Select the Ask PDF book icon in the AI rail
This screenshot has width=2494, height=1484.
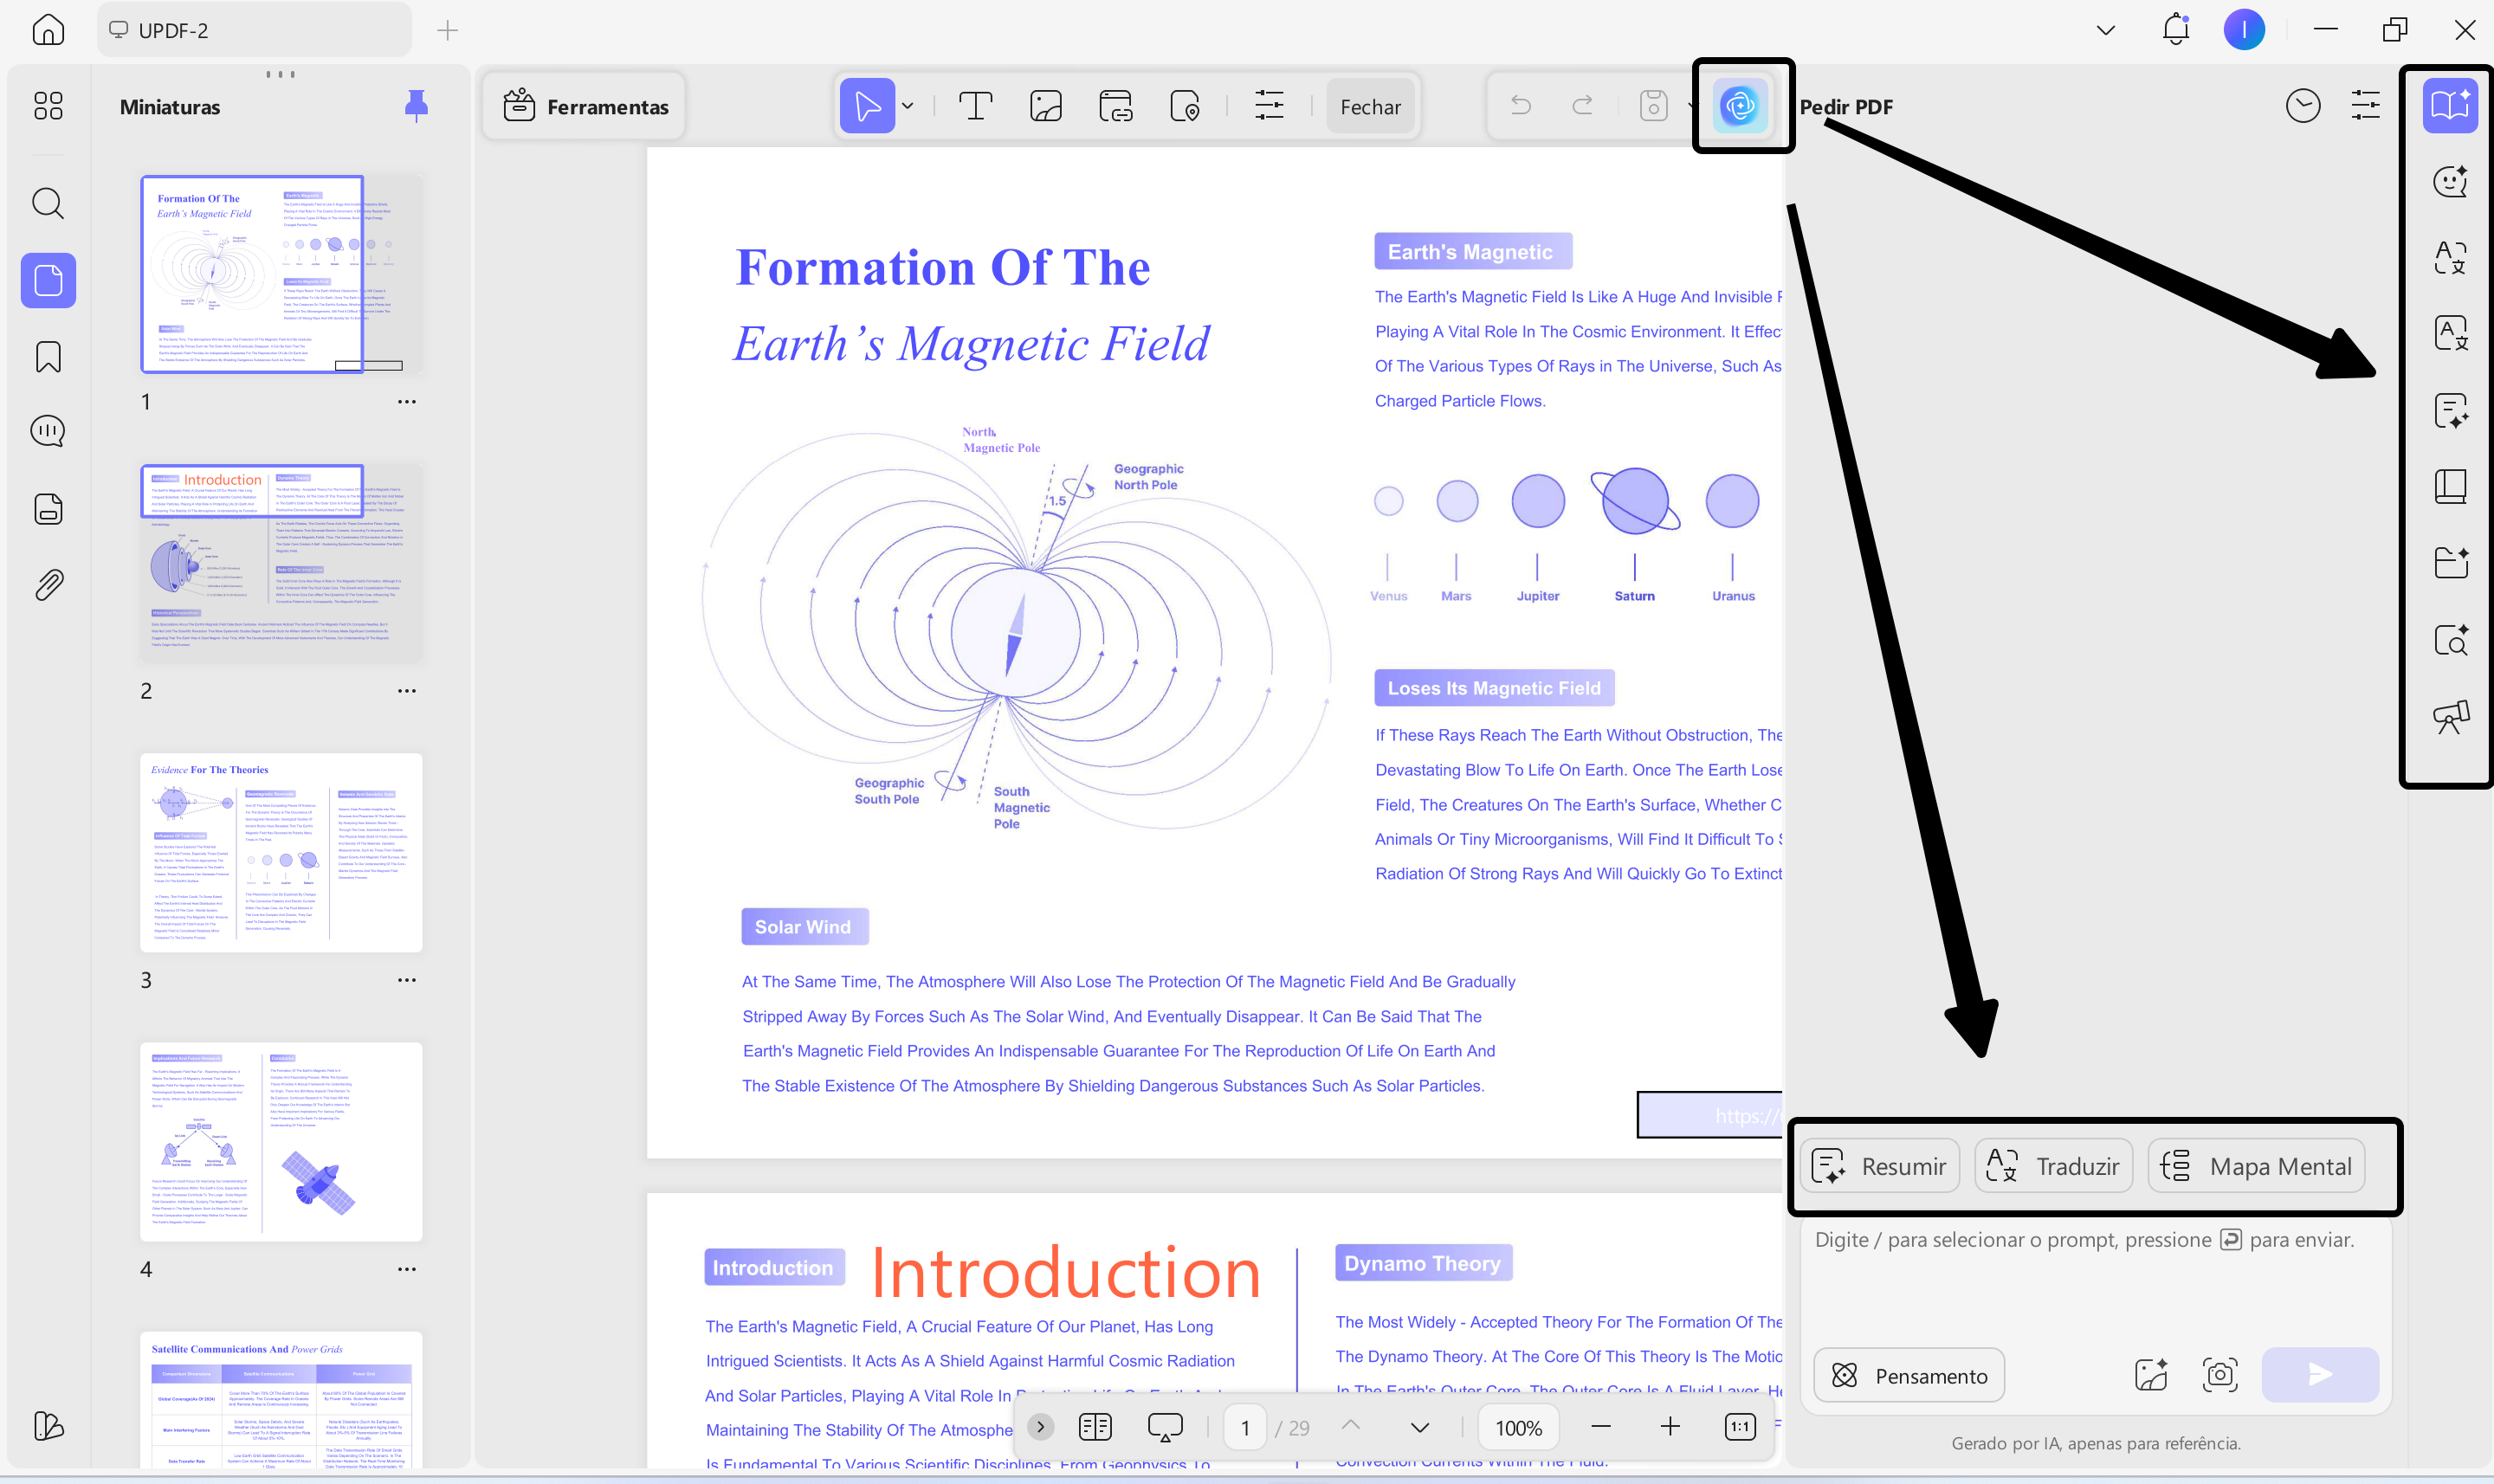point(2450,106)
